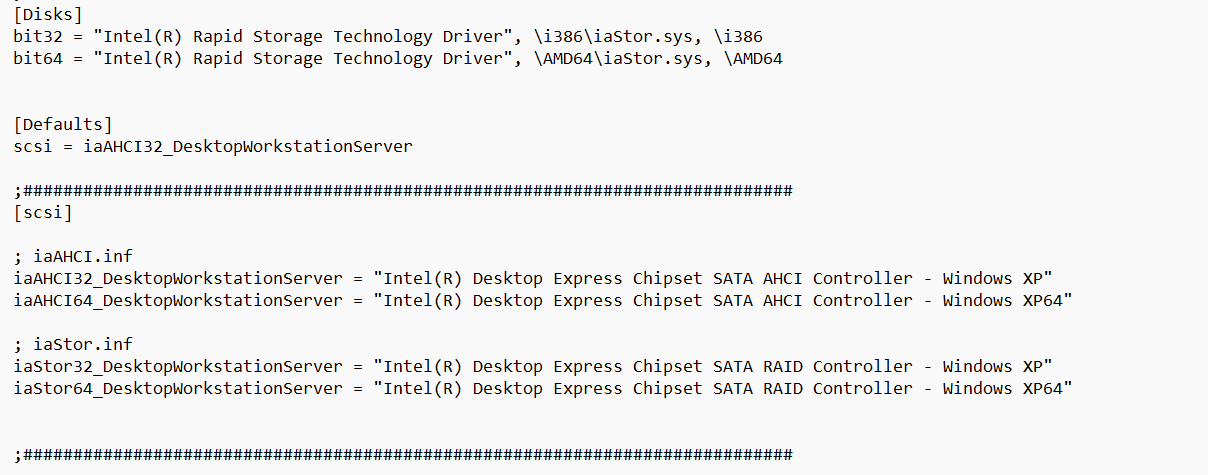Click the iaStor32_DesktopWorkstationServer key

pyautogui.click(x=178, y=366)
